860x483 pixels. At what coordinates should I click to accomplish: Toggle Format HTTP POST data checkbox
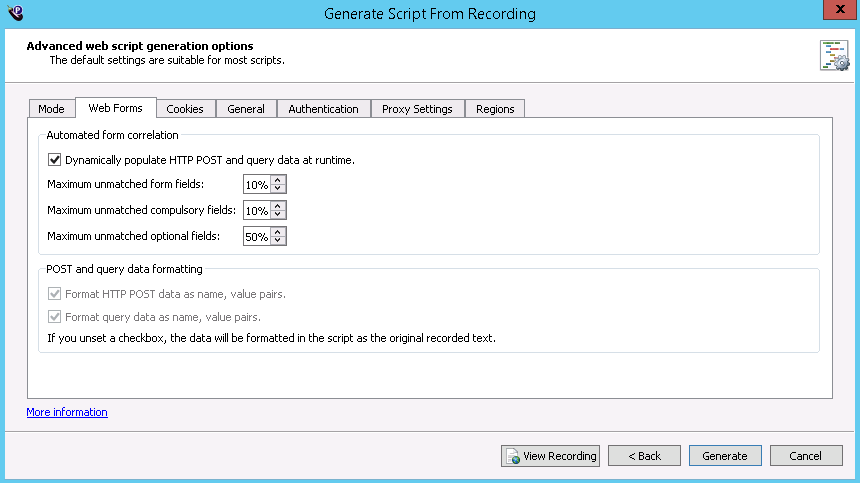(55, 294)
